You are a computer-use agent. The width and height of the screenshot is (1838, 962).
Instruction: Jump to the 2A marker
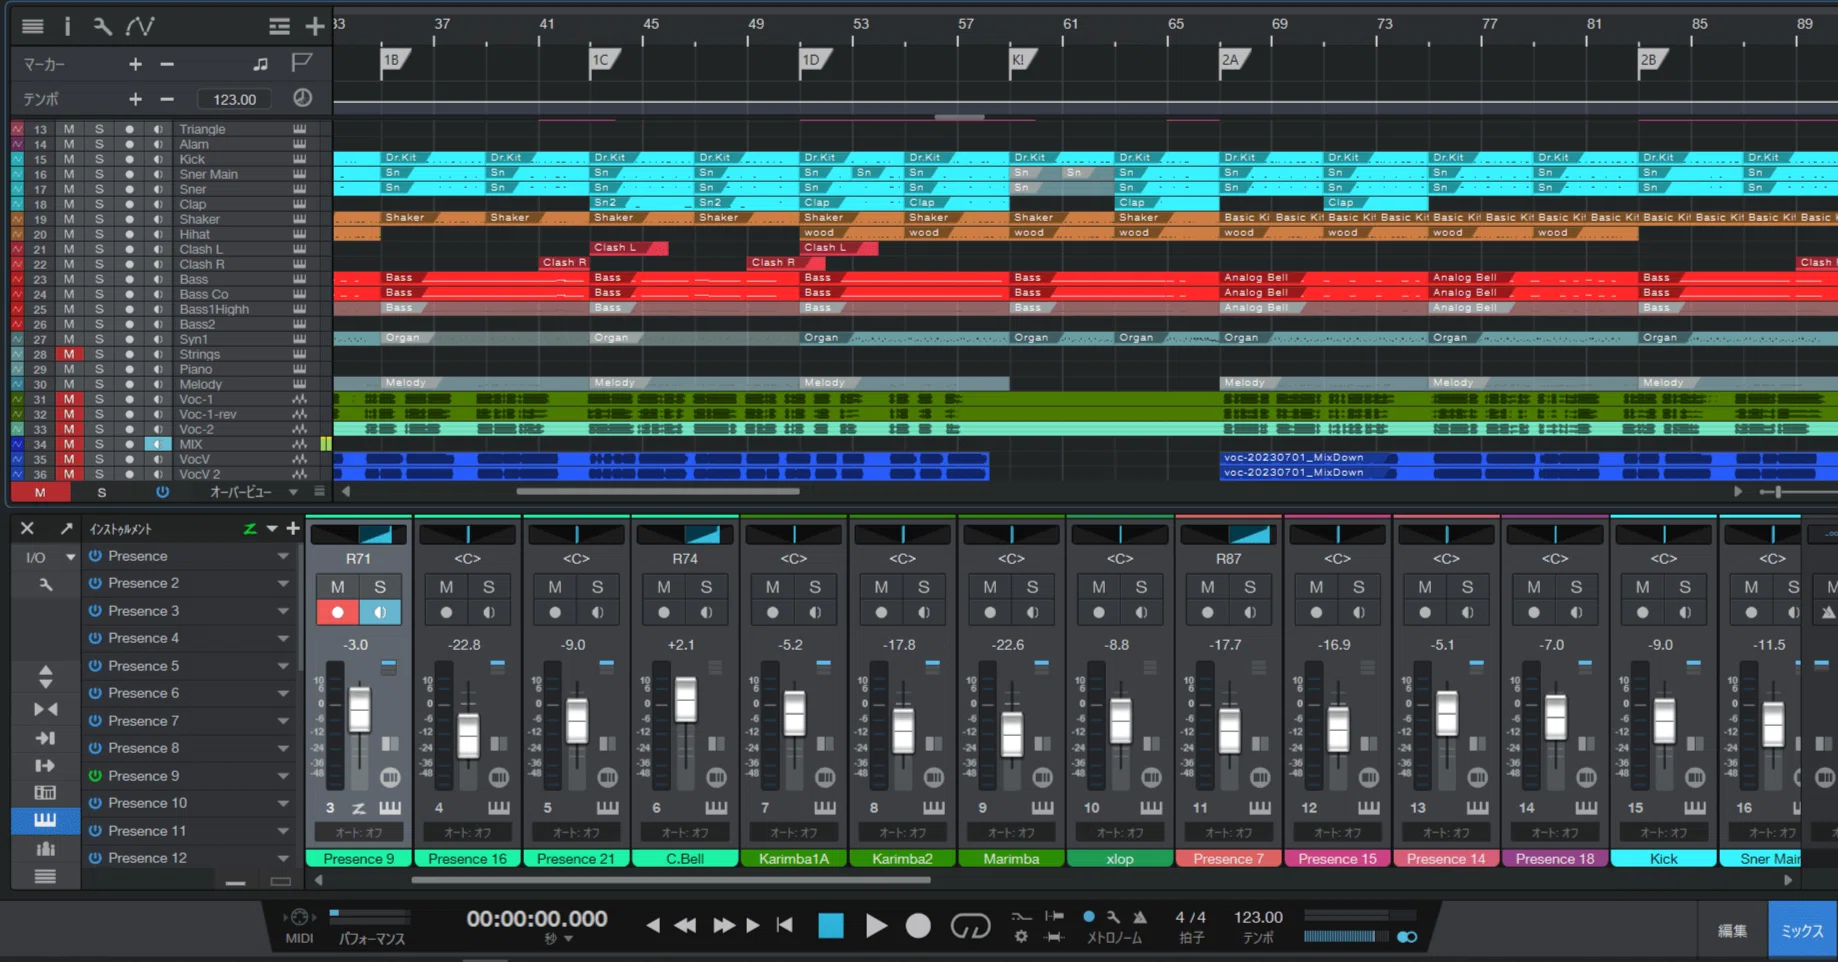click(1233, 61)
